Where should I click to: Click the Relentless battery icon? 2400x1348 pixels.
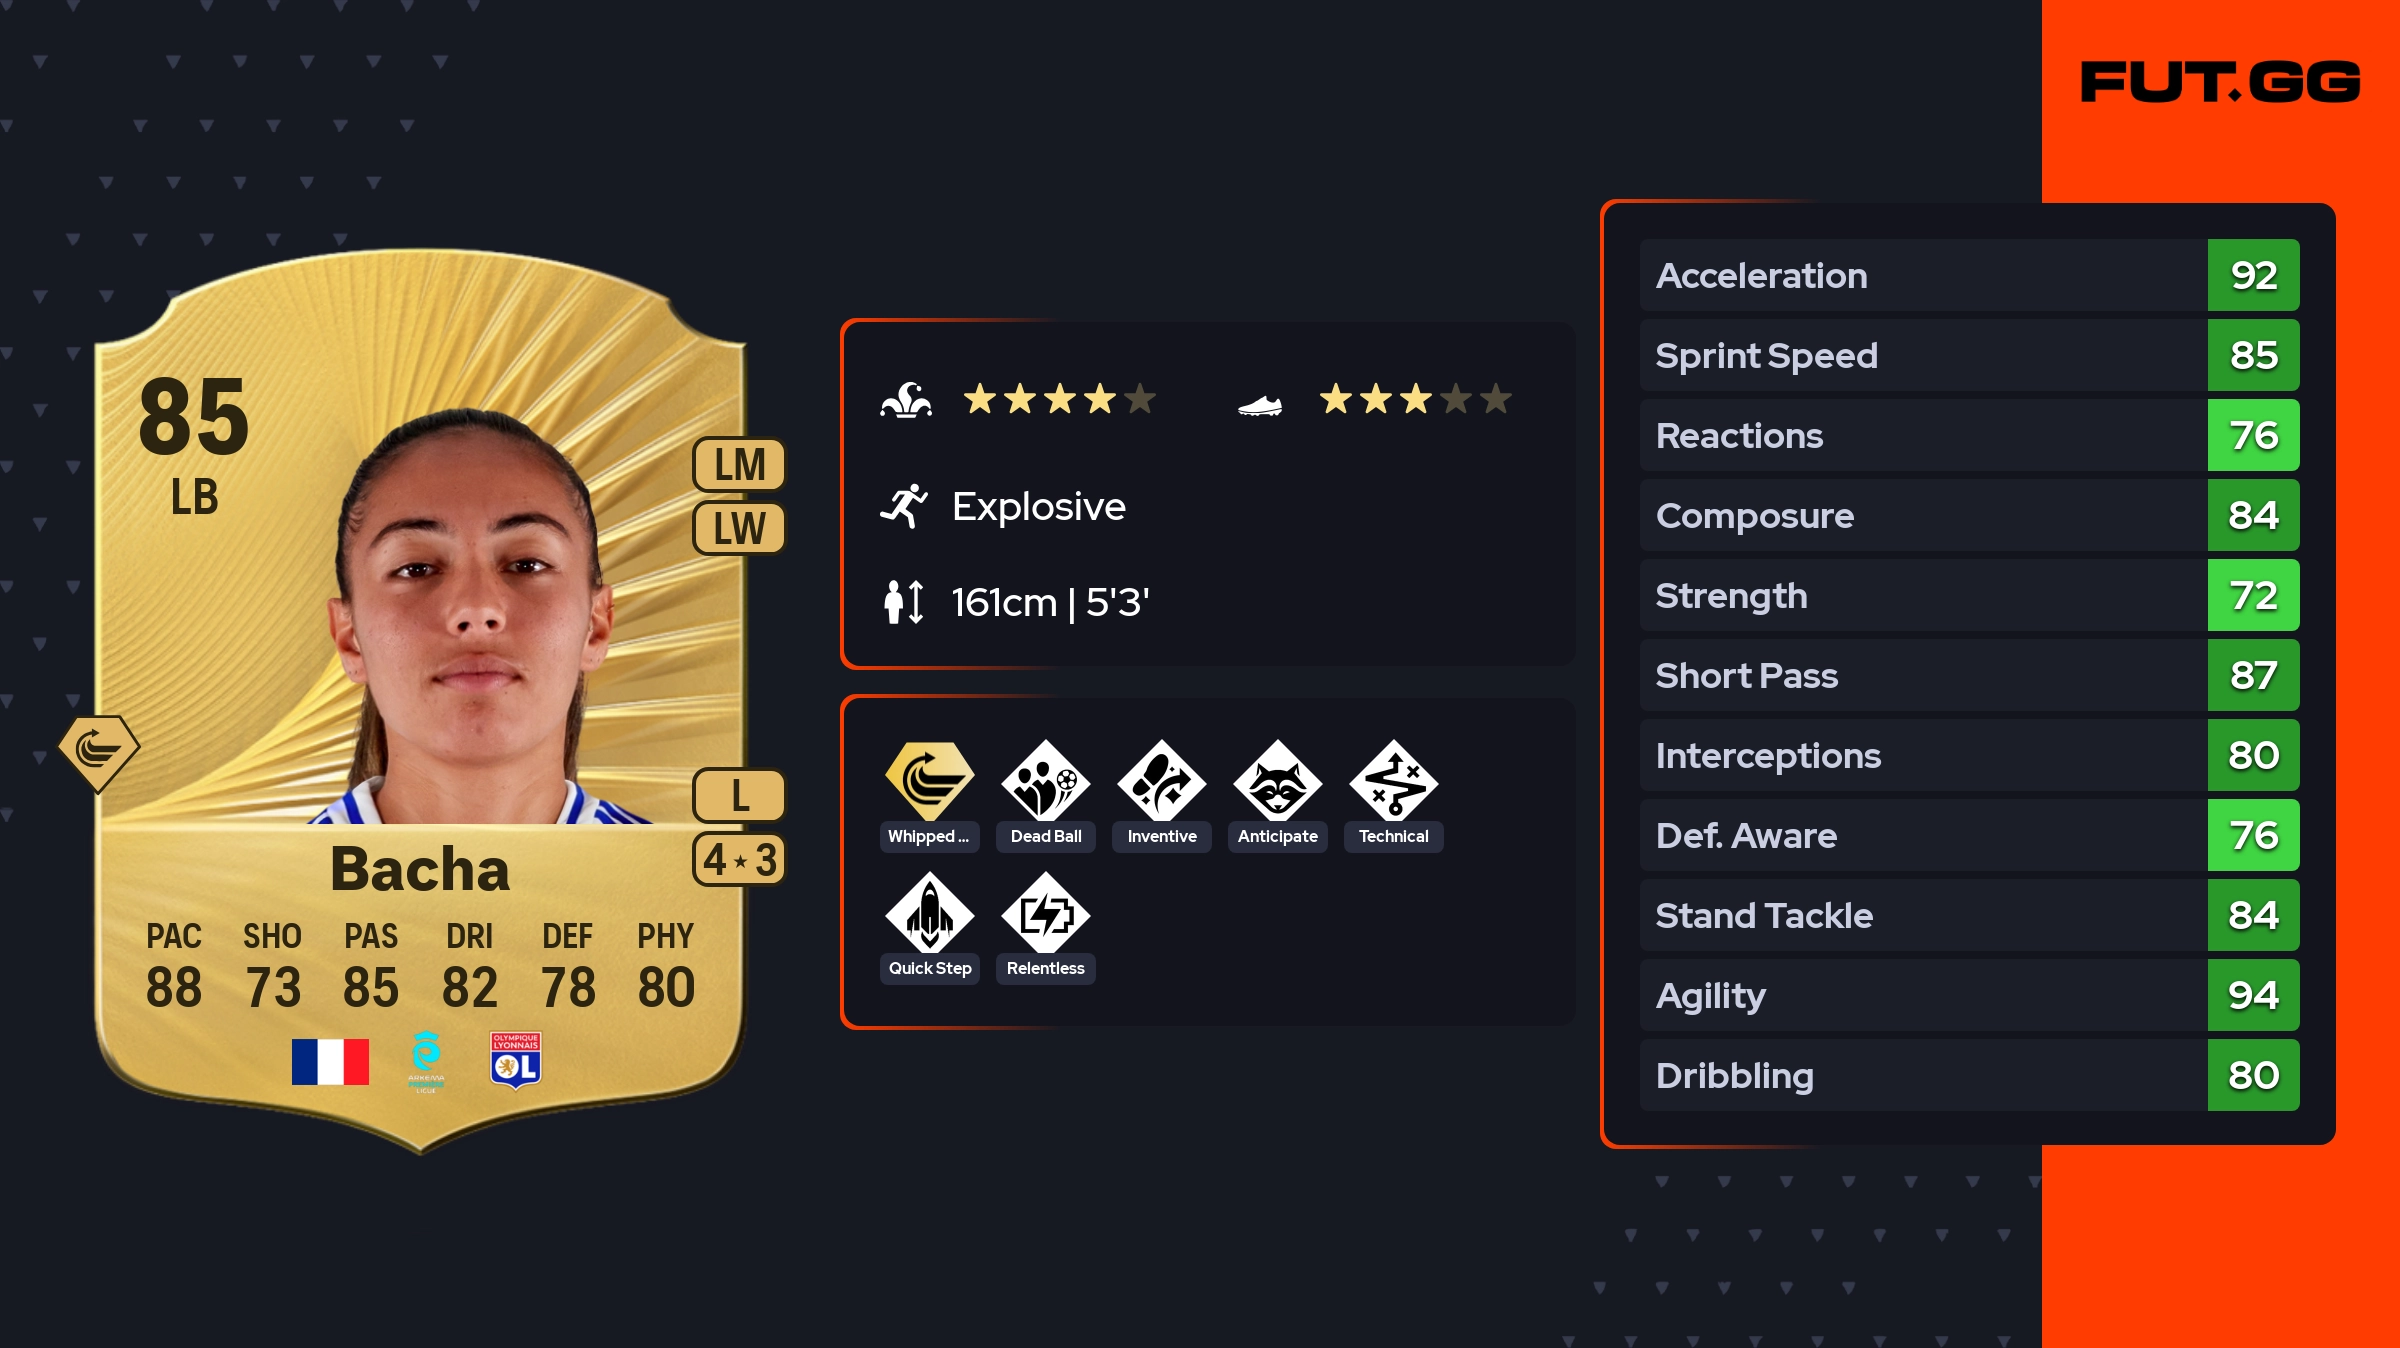click(1045, 913)
